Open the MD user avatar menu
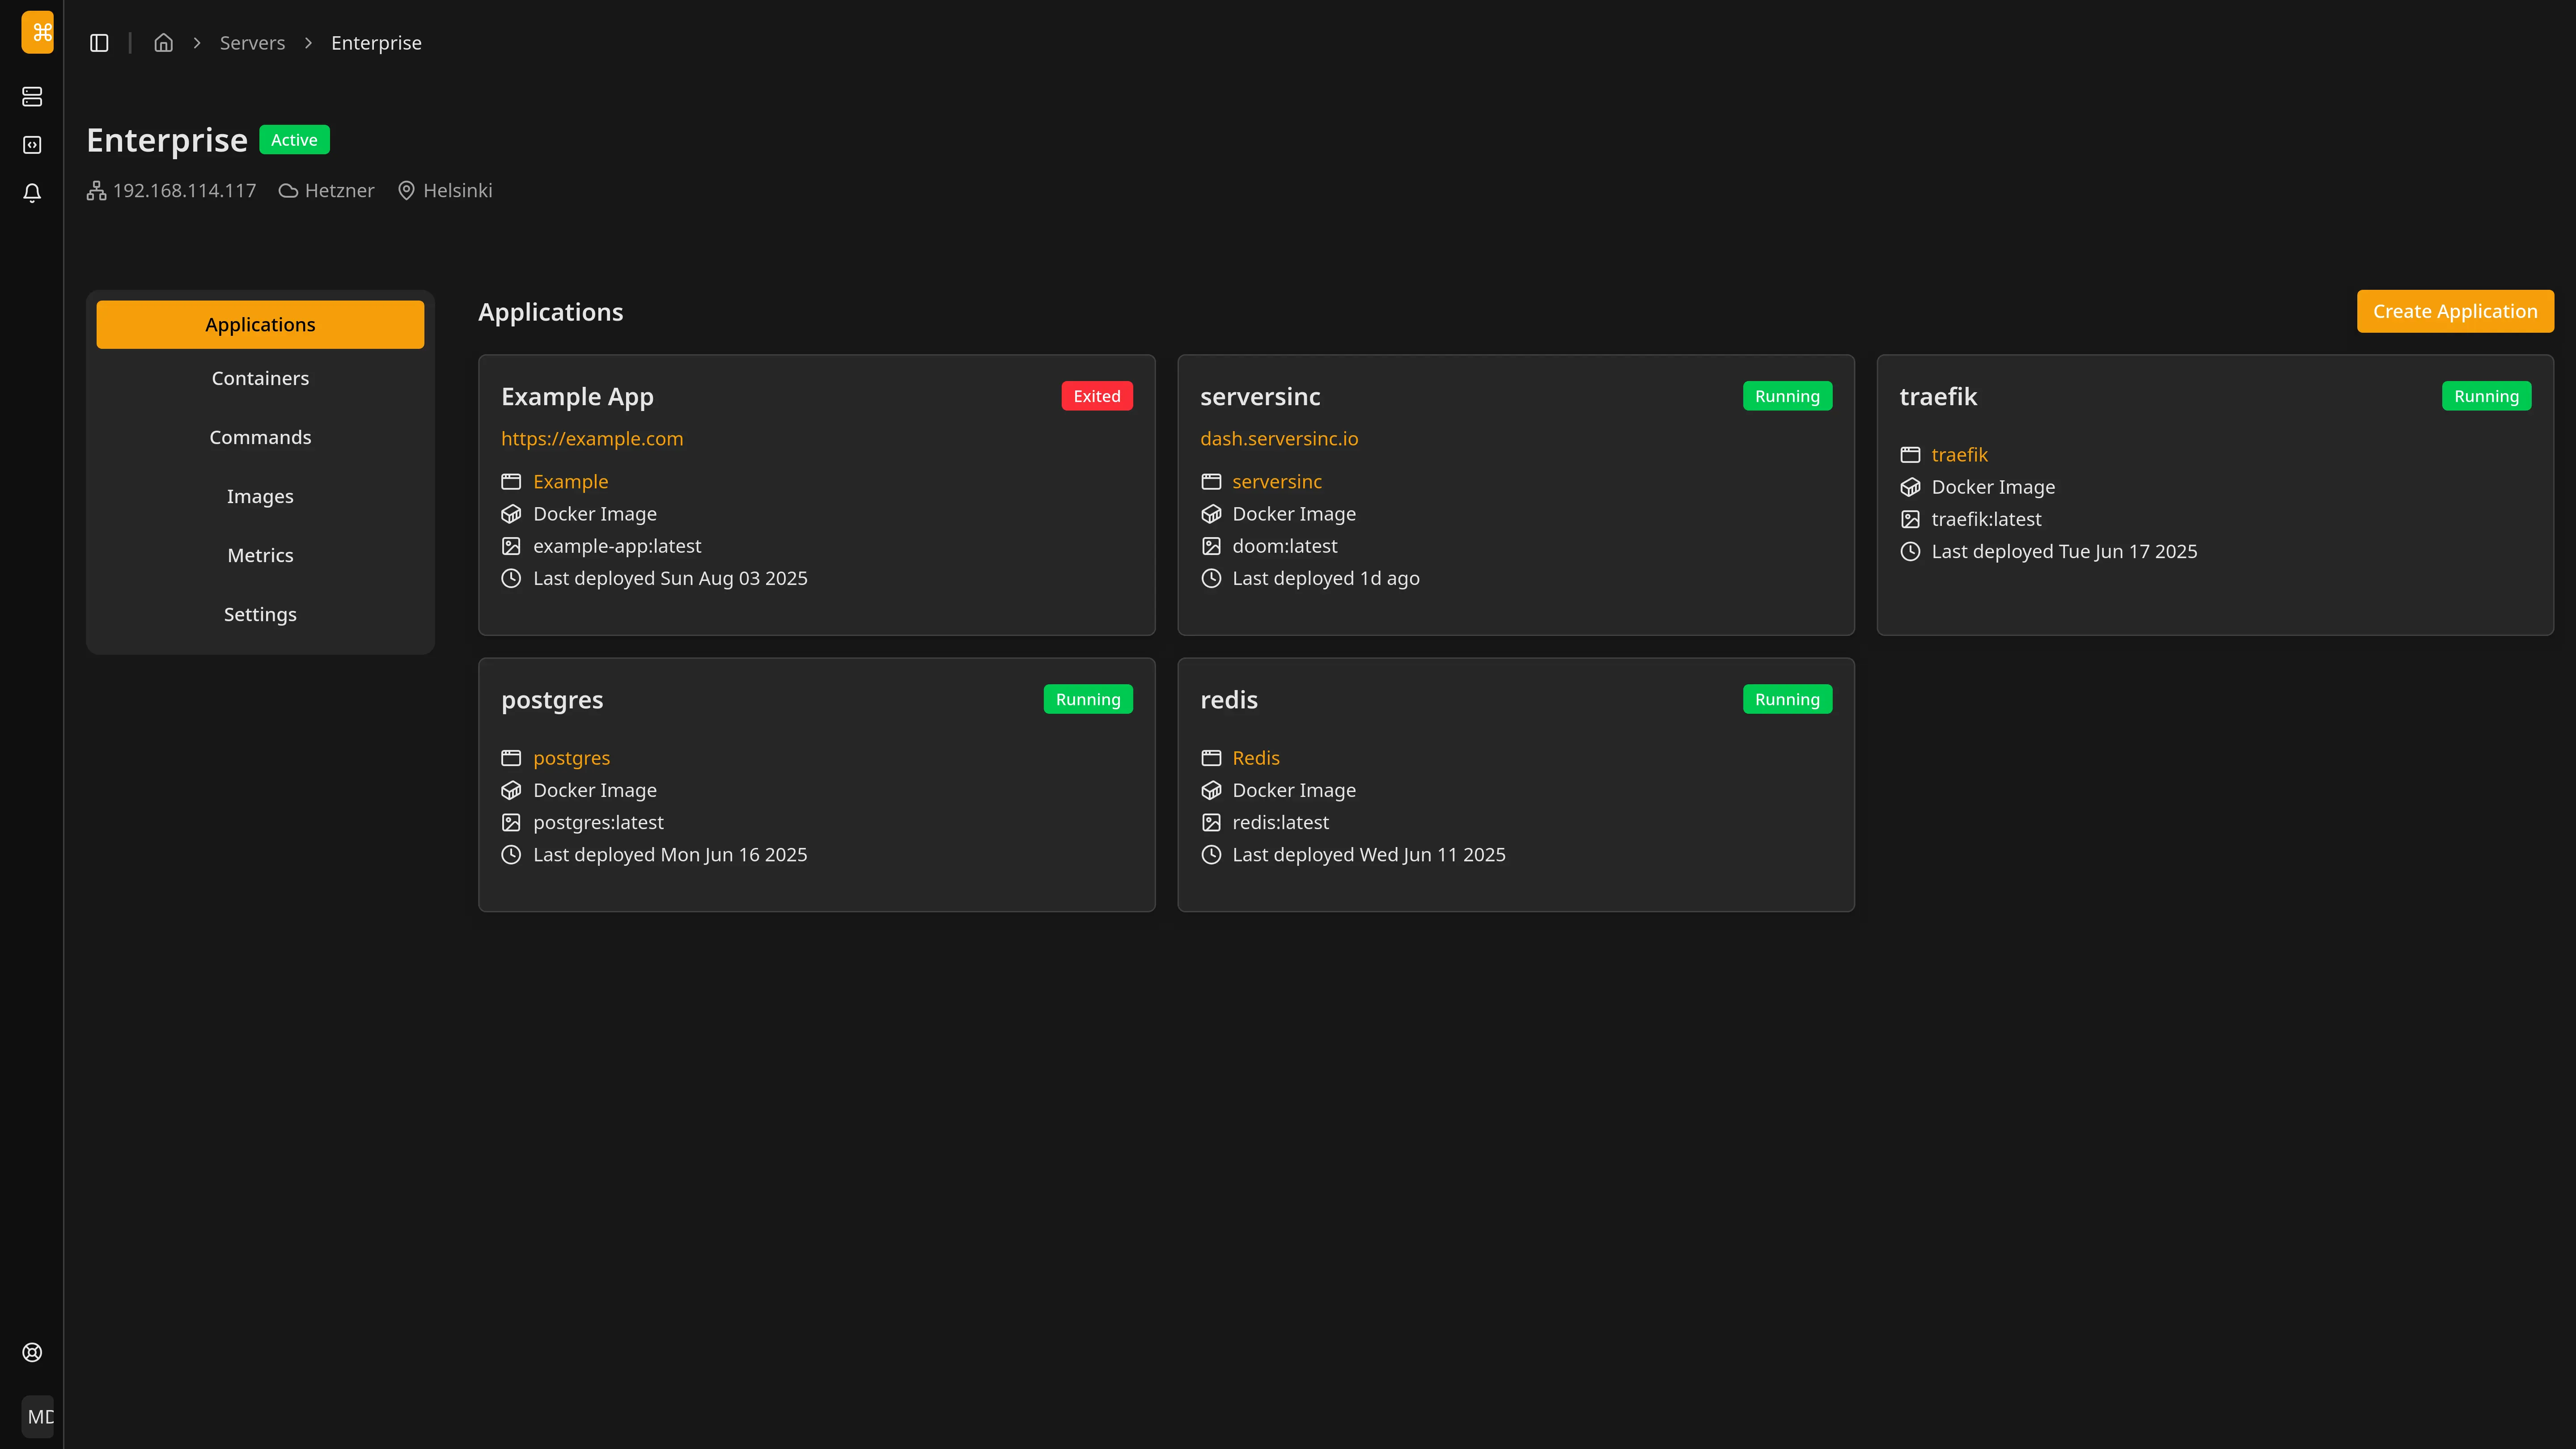Screen dimensions: 2576x1449 [38, 1416]
